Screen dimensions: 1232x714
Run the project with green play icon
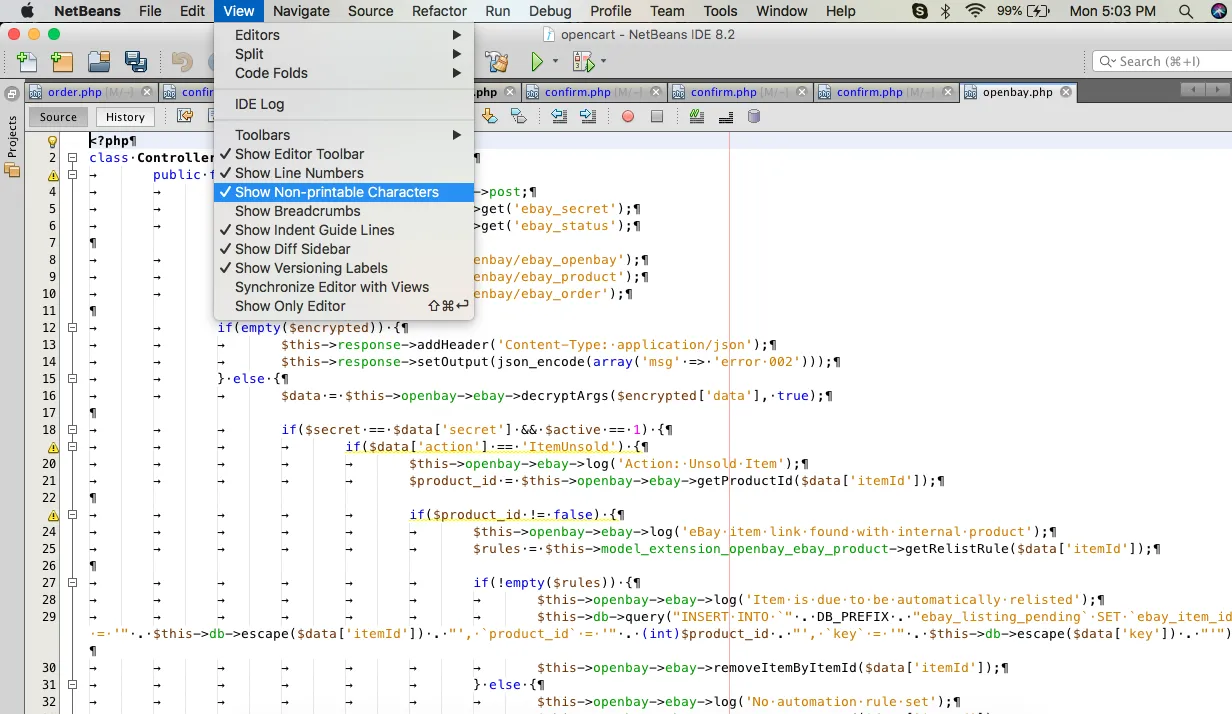coord(537,62)
